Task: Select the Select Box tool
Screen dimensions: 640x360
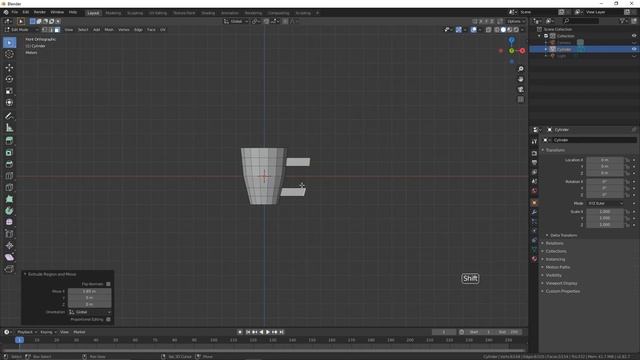Action: (9, 42)
